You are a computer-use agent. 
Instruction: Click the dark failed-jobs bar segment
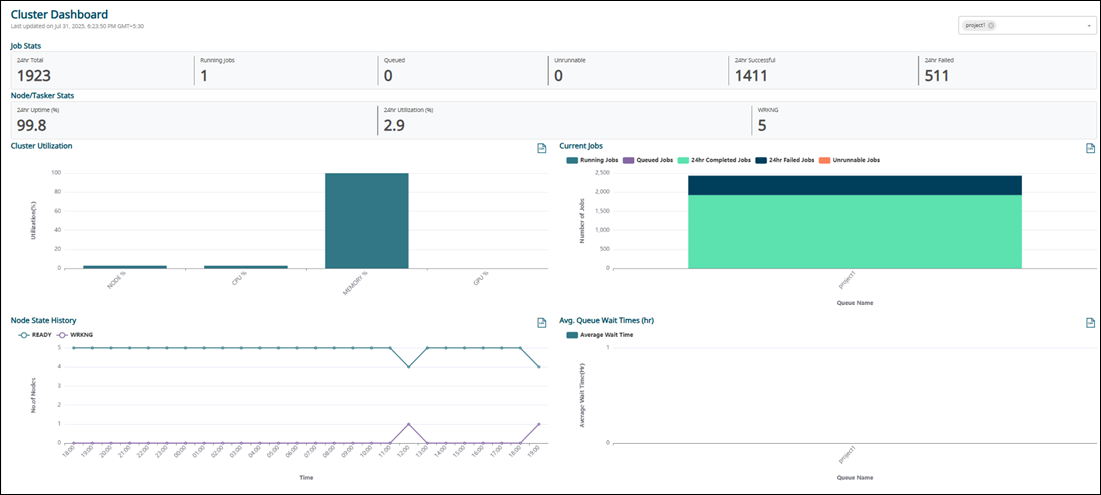[x=854, y=185]
